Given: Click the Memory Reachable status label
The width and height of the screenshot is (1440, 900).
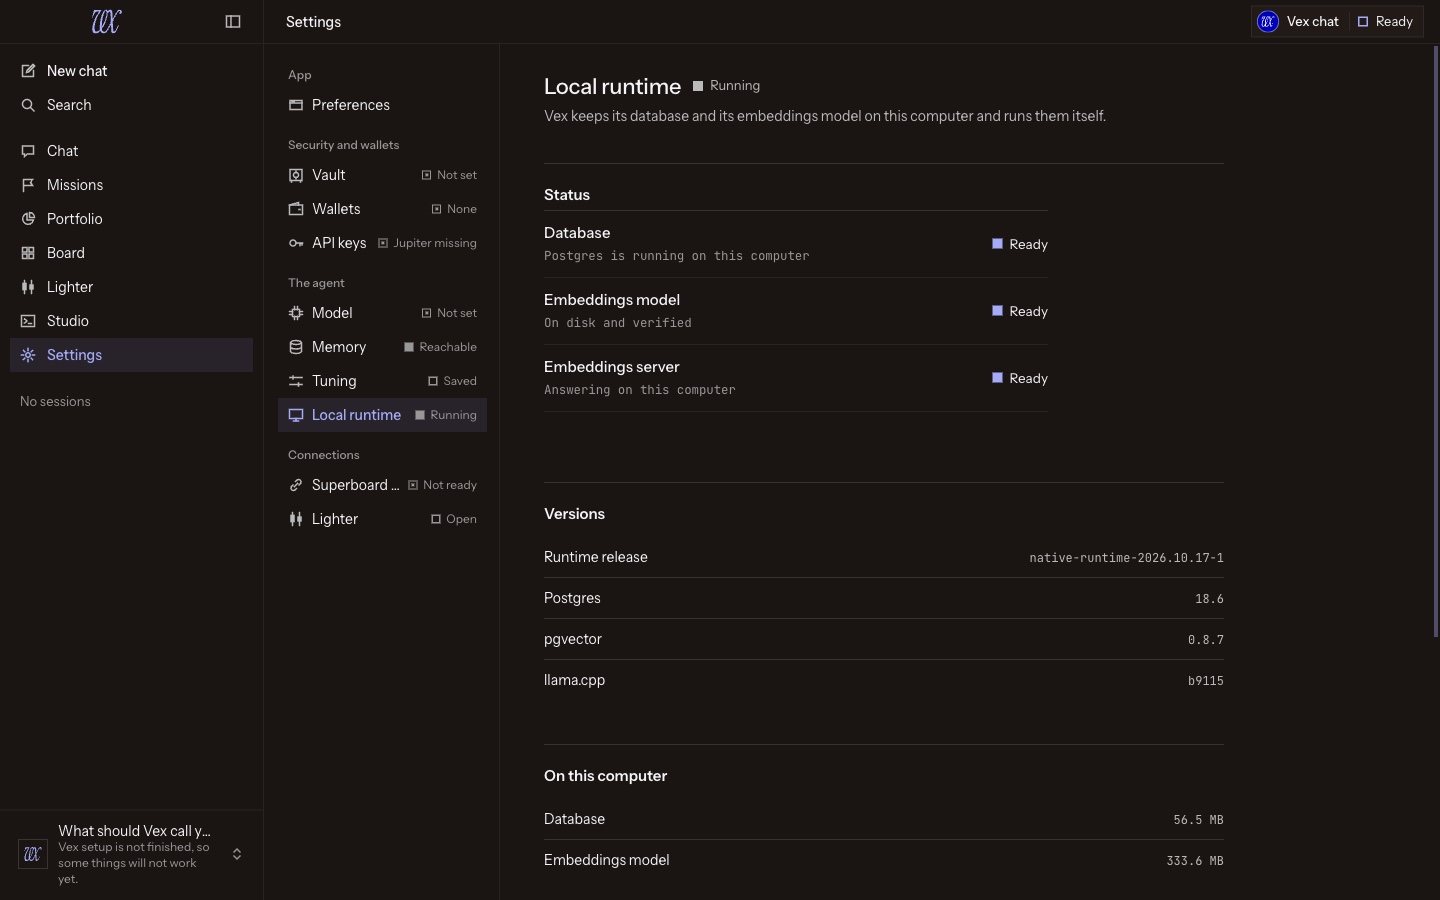Looking at the screenshot, I should click(x=440, y=347).
